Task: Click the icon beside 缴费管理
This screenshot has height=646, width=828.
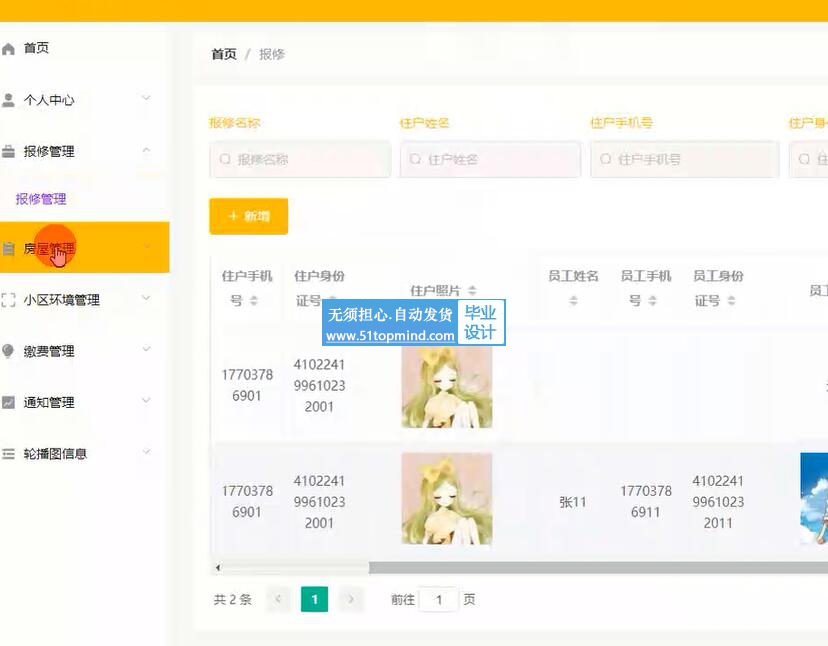Action: tap(8, 351)
